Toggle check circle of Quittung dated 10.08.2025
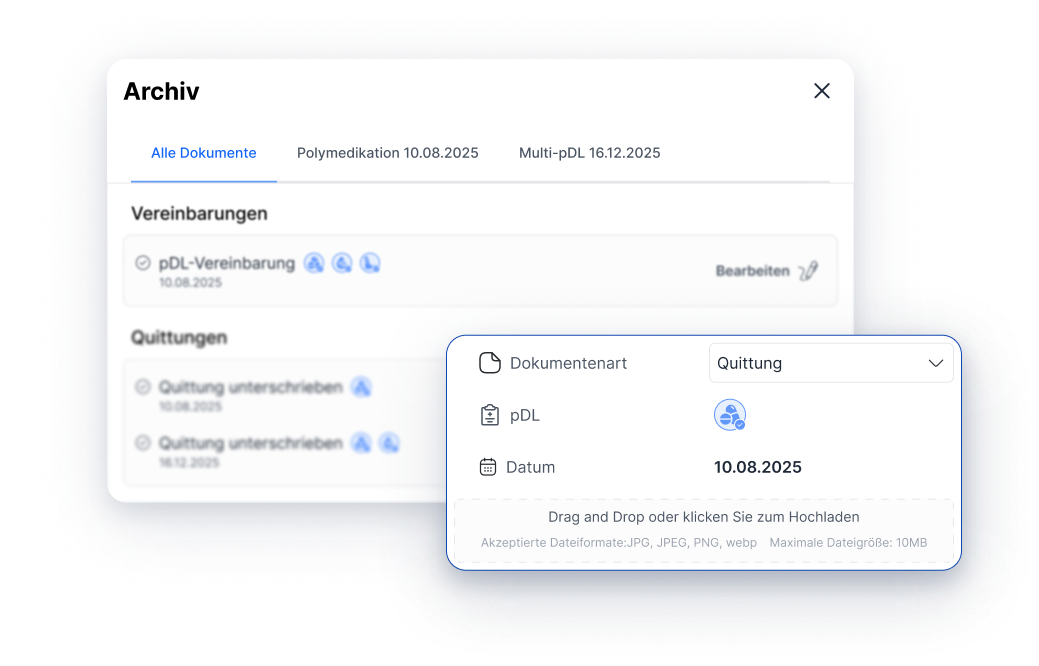 143,387
